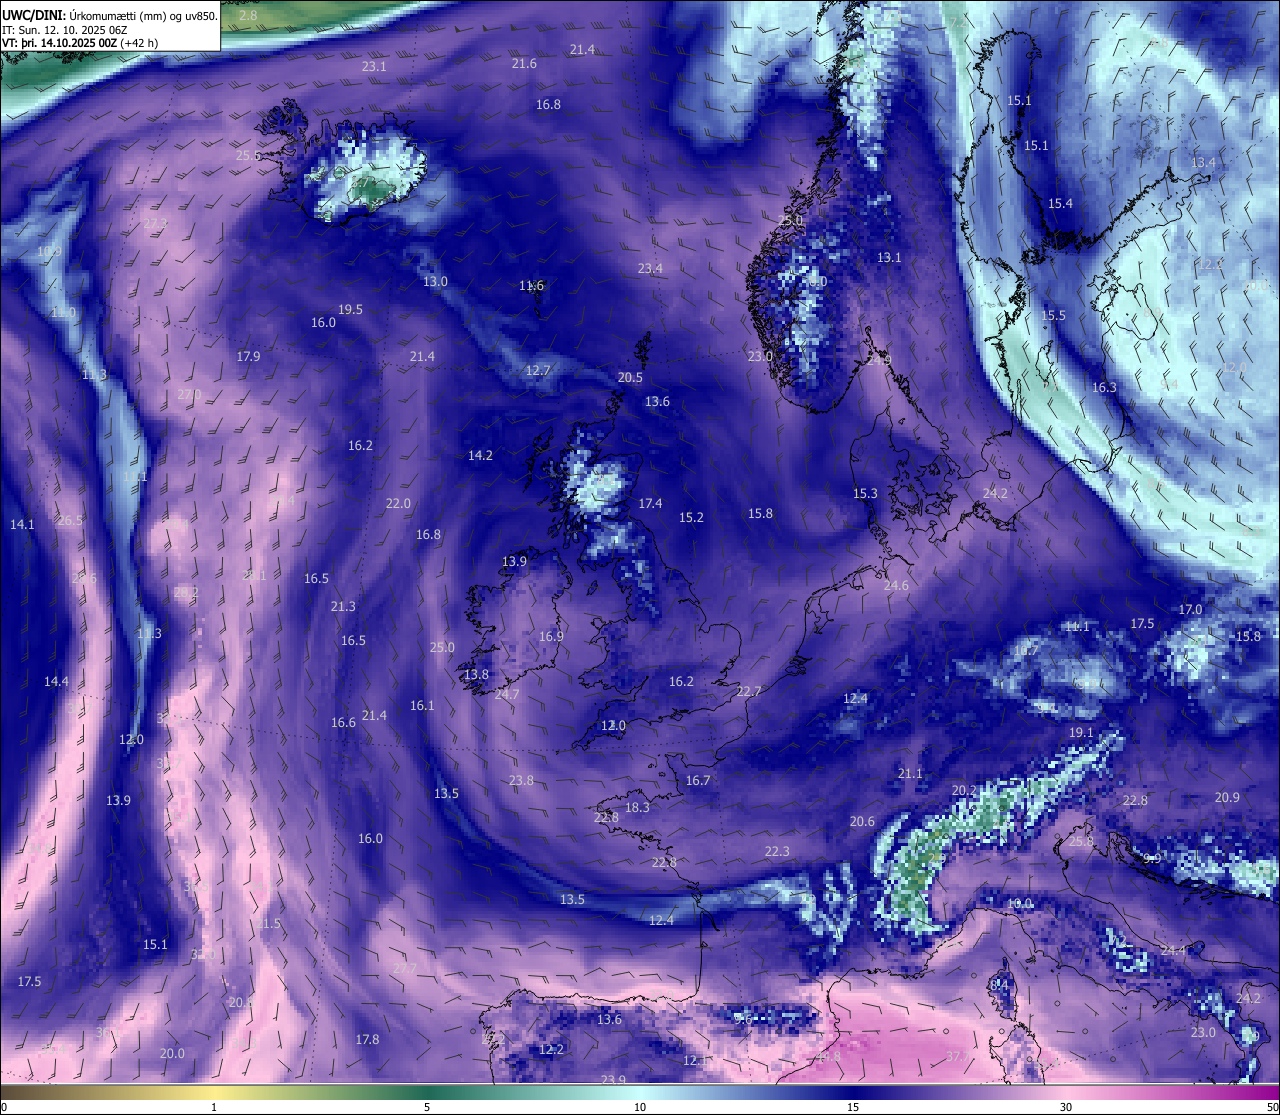Click the map value 15.5
The height and width of the screenshot is (1115, 1280).
[1053, 315]
